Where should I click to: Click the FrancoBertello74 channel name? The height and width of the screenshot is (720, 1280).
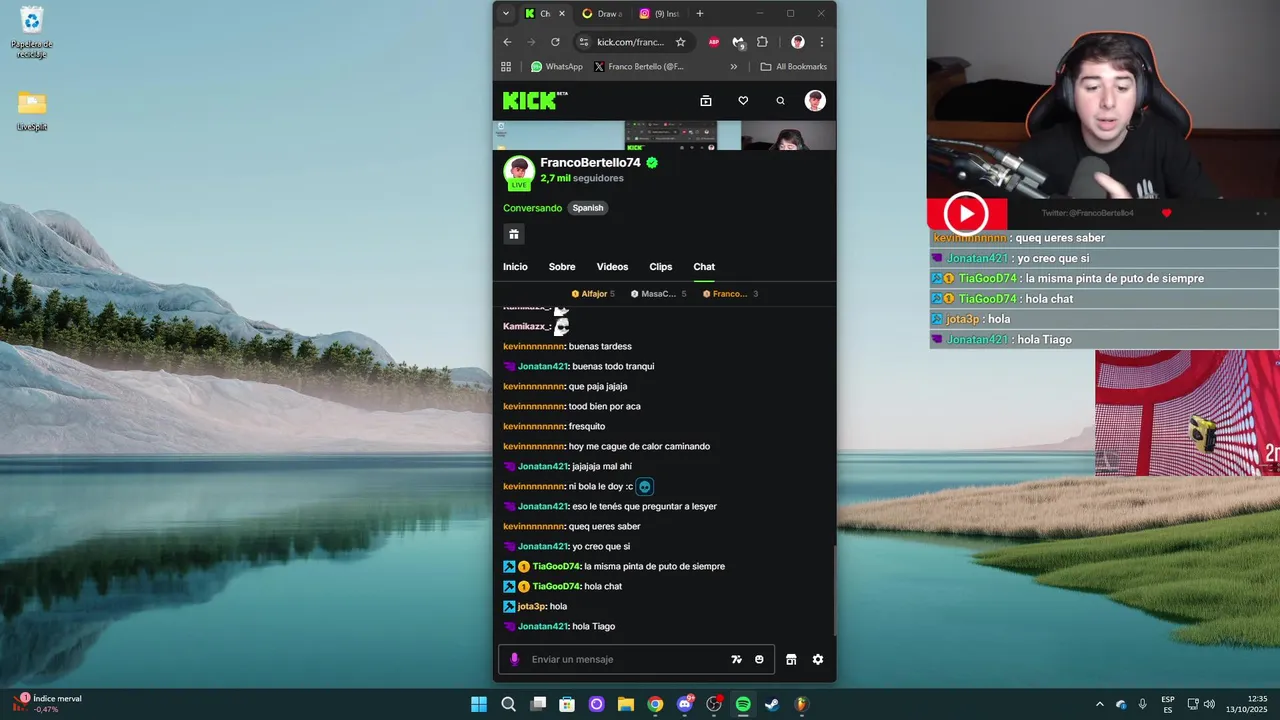click(590, 162)
